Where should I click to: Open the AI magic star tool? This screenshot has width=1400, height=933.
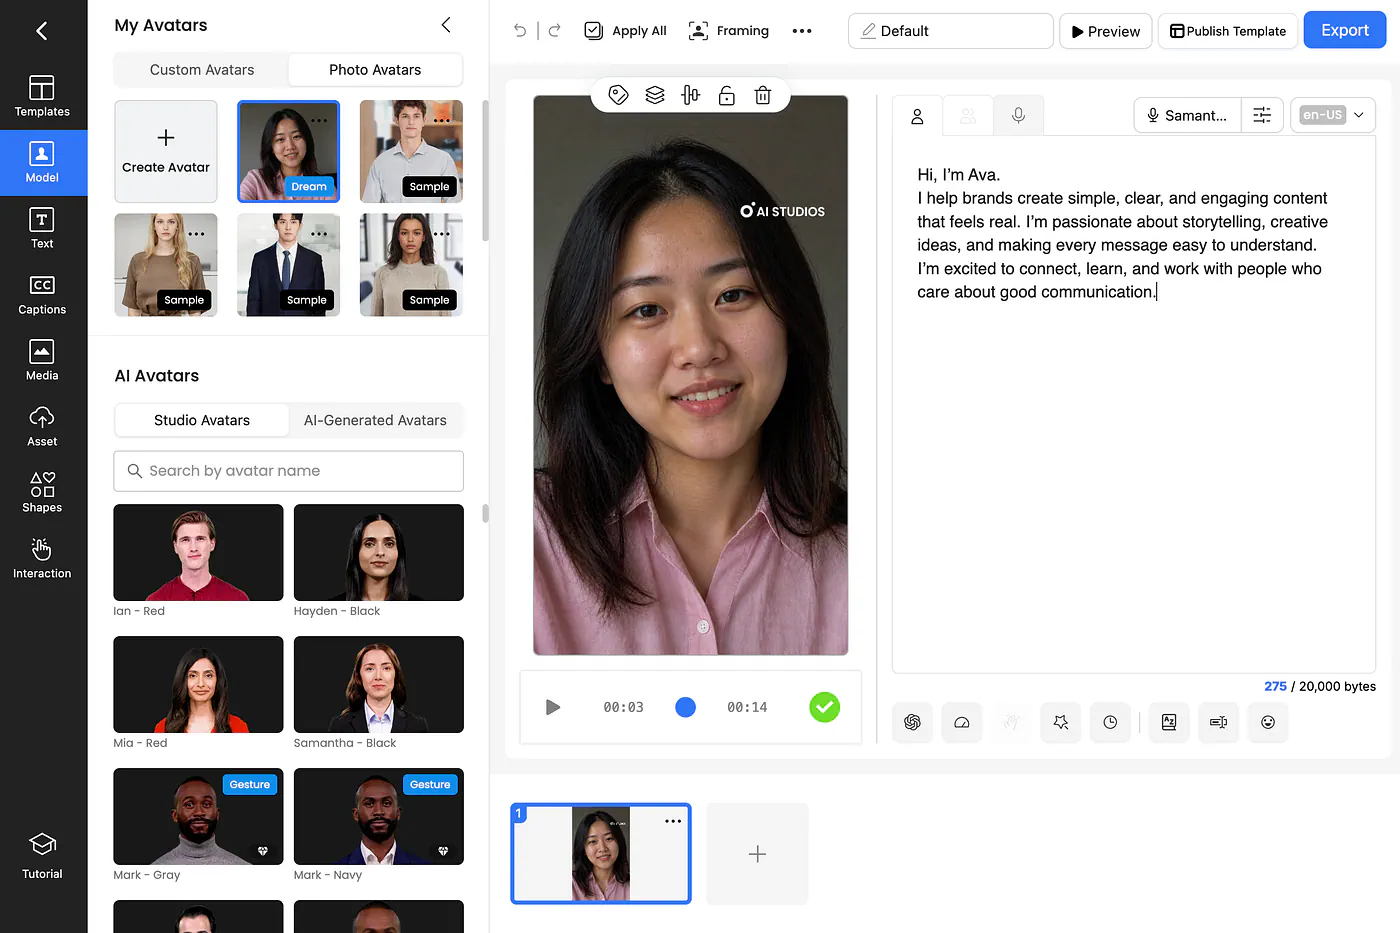(x=1061, y=722)
